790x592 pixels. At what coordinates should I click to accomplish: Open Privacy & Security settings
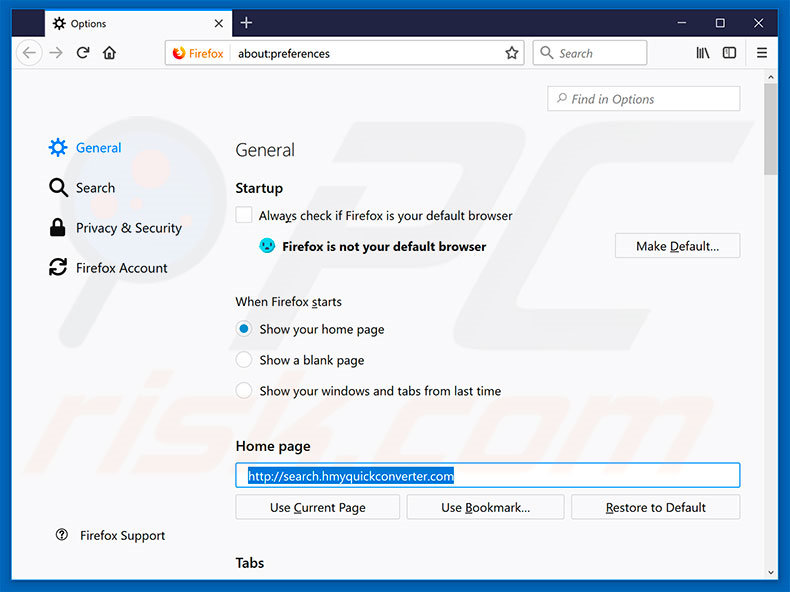pyautogui.click(x=115, y=228)
